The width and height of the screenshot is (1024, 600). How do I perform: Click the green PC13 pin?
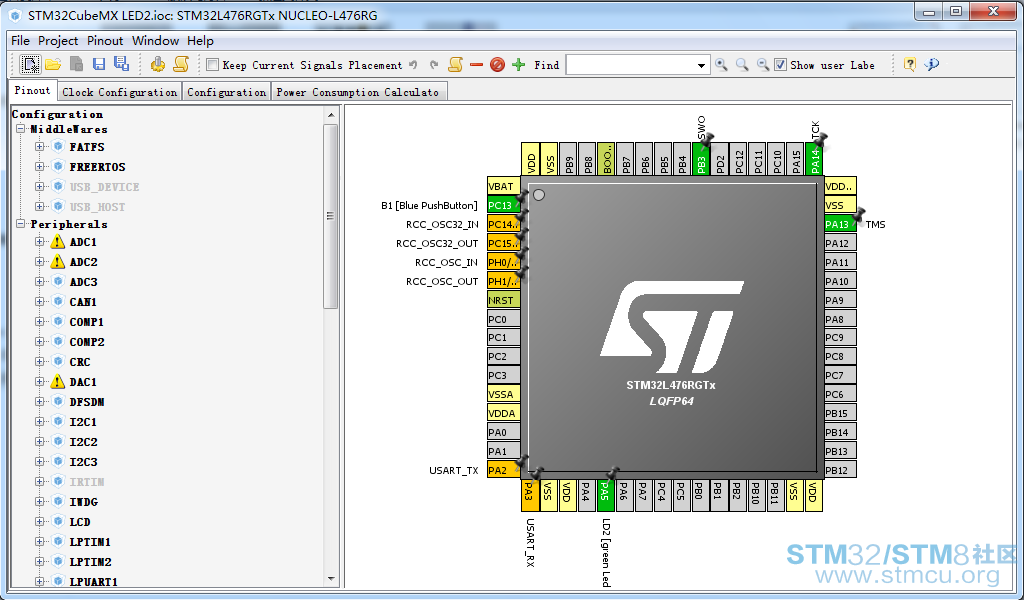504,205
